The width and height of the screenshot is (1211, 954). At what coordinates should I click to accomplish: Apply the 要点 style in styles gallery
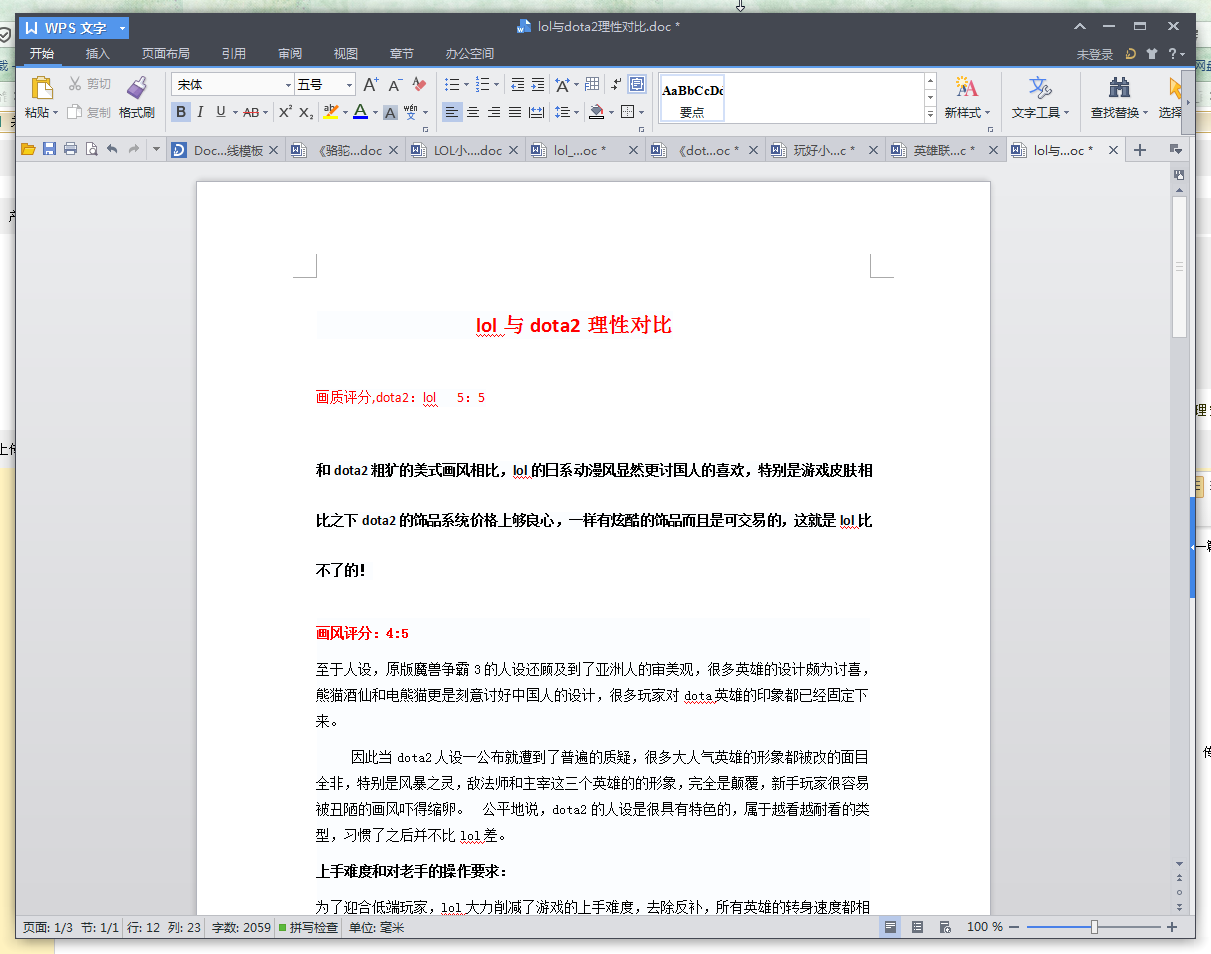(692, 98)
